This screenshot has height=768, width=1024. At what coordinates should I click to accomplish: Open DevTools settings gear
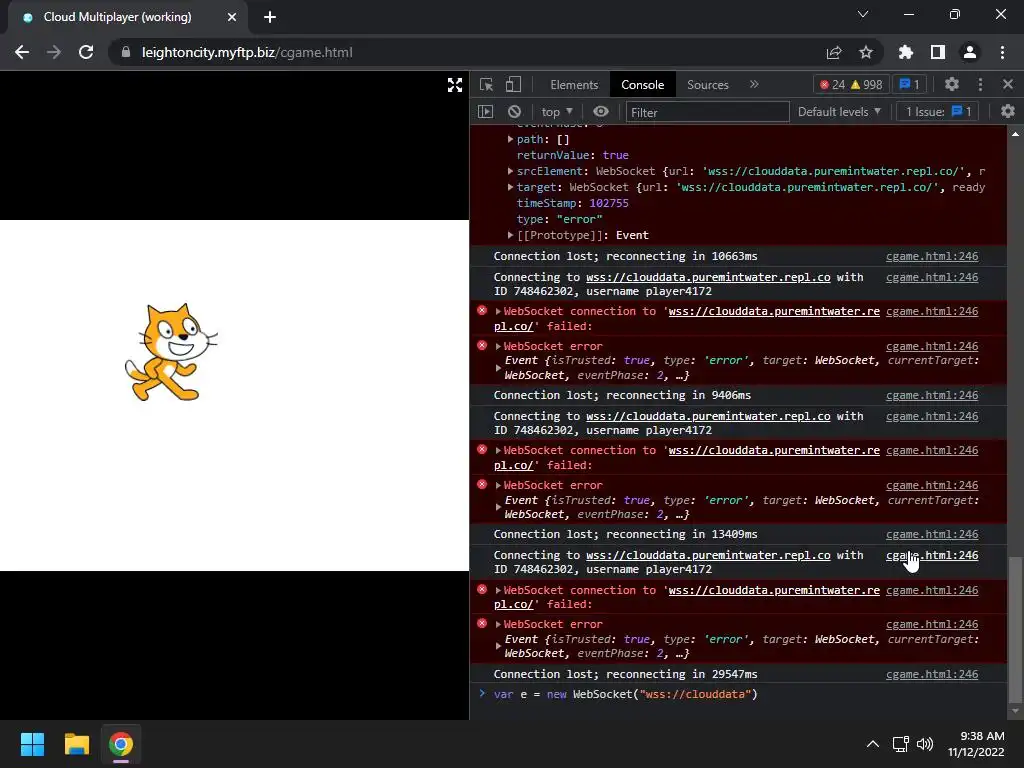pos(952,84)
